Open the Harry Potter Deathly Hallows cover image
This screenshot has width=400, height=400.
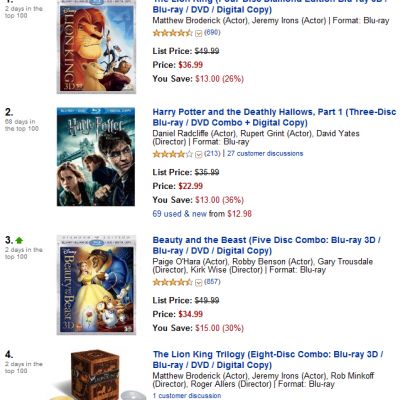(96, 157)
